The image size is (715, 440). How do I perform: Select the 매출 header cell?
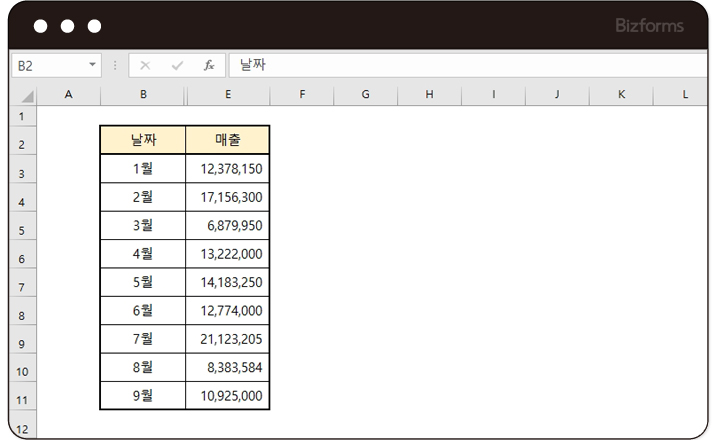(x=228, y=140)
